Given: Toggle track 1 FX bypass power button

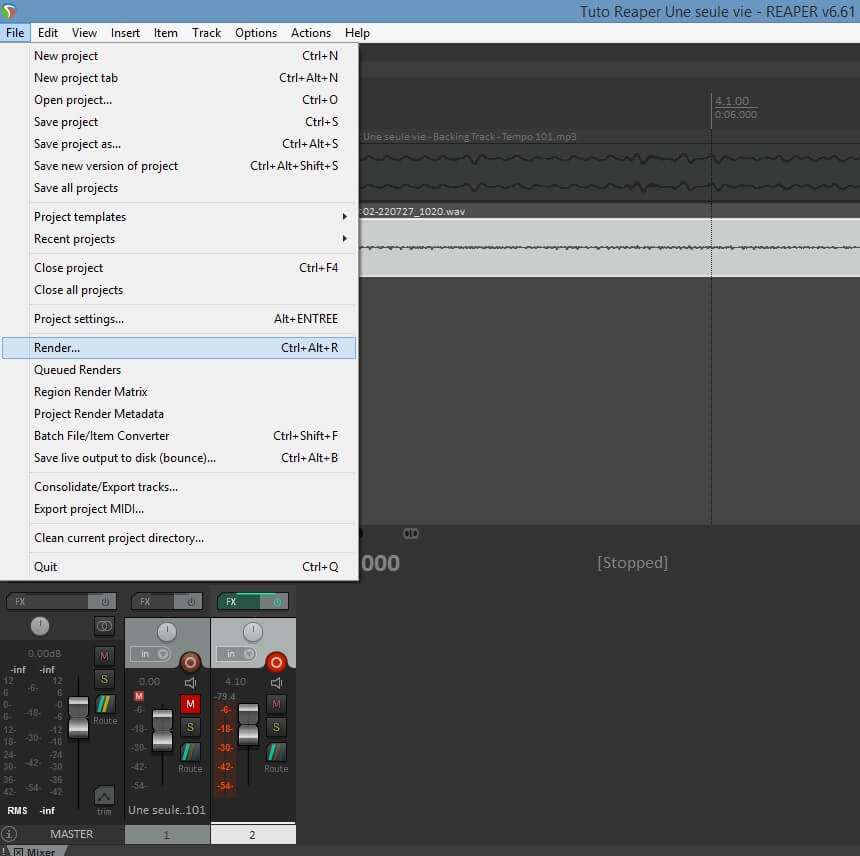Looking at the screenshot, I should coord(190,602).
